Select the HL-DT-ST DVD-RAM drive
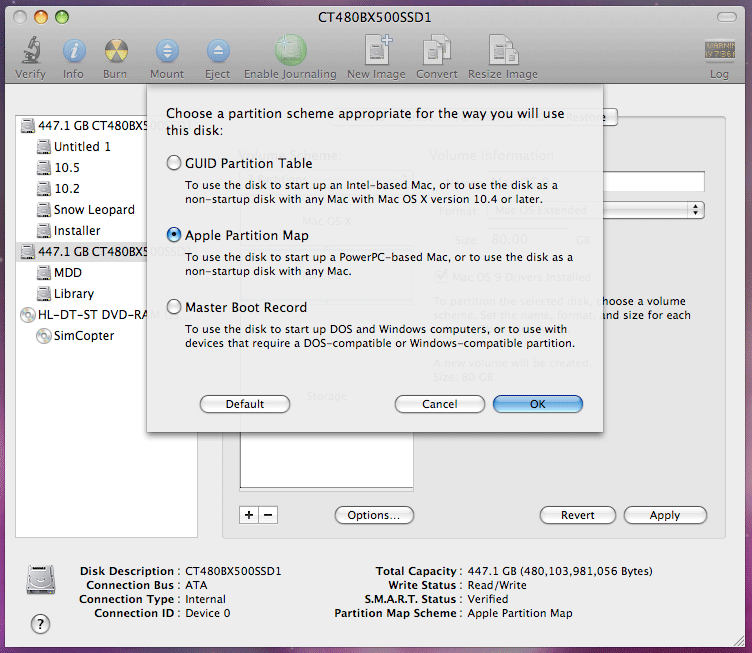The width and height of the screenshot is (752, 653). [x=83, y=315]
